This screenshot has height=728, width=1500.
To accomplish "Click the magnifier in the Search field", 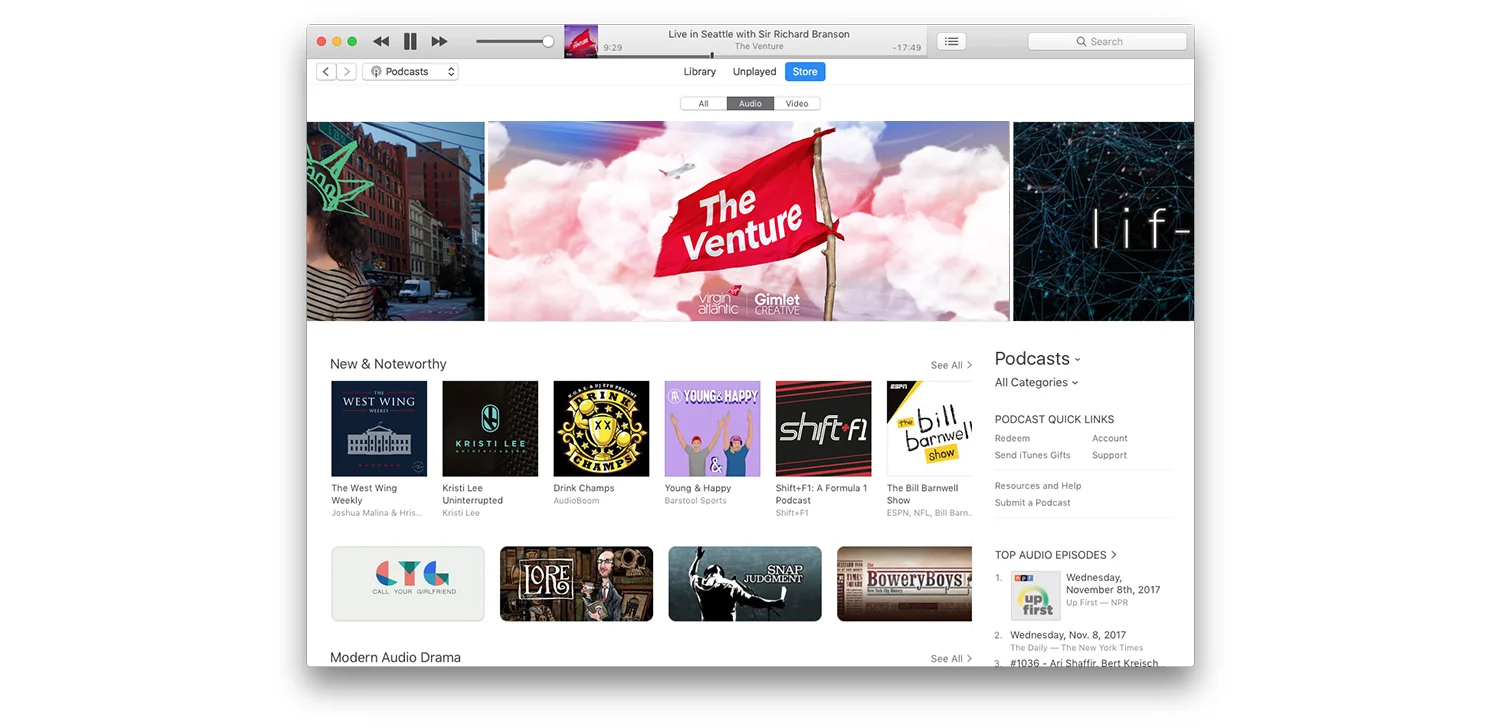I will click(1081, 41).
